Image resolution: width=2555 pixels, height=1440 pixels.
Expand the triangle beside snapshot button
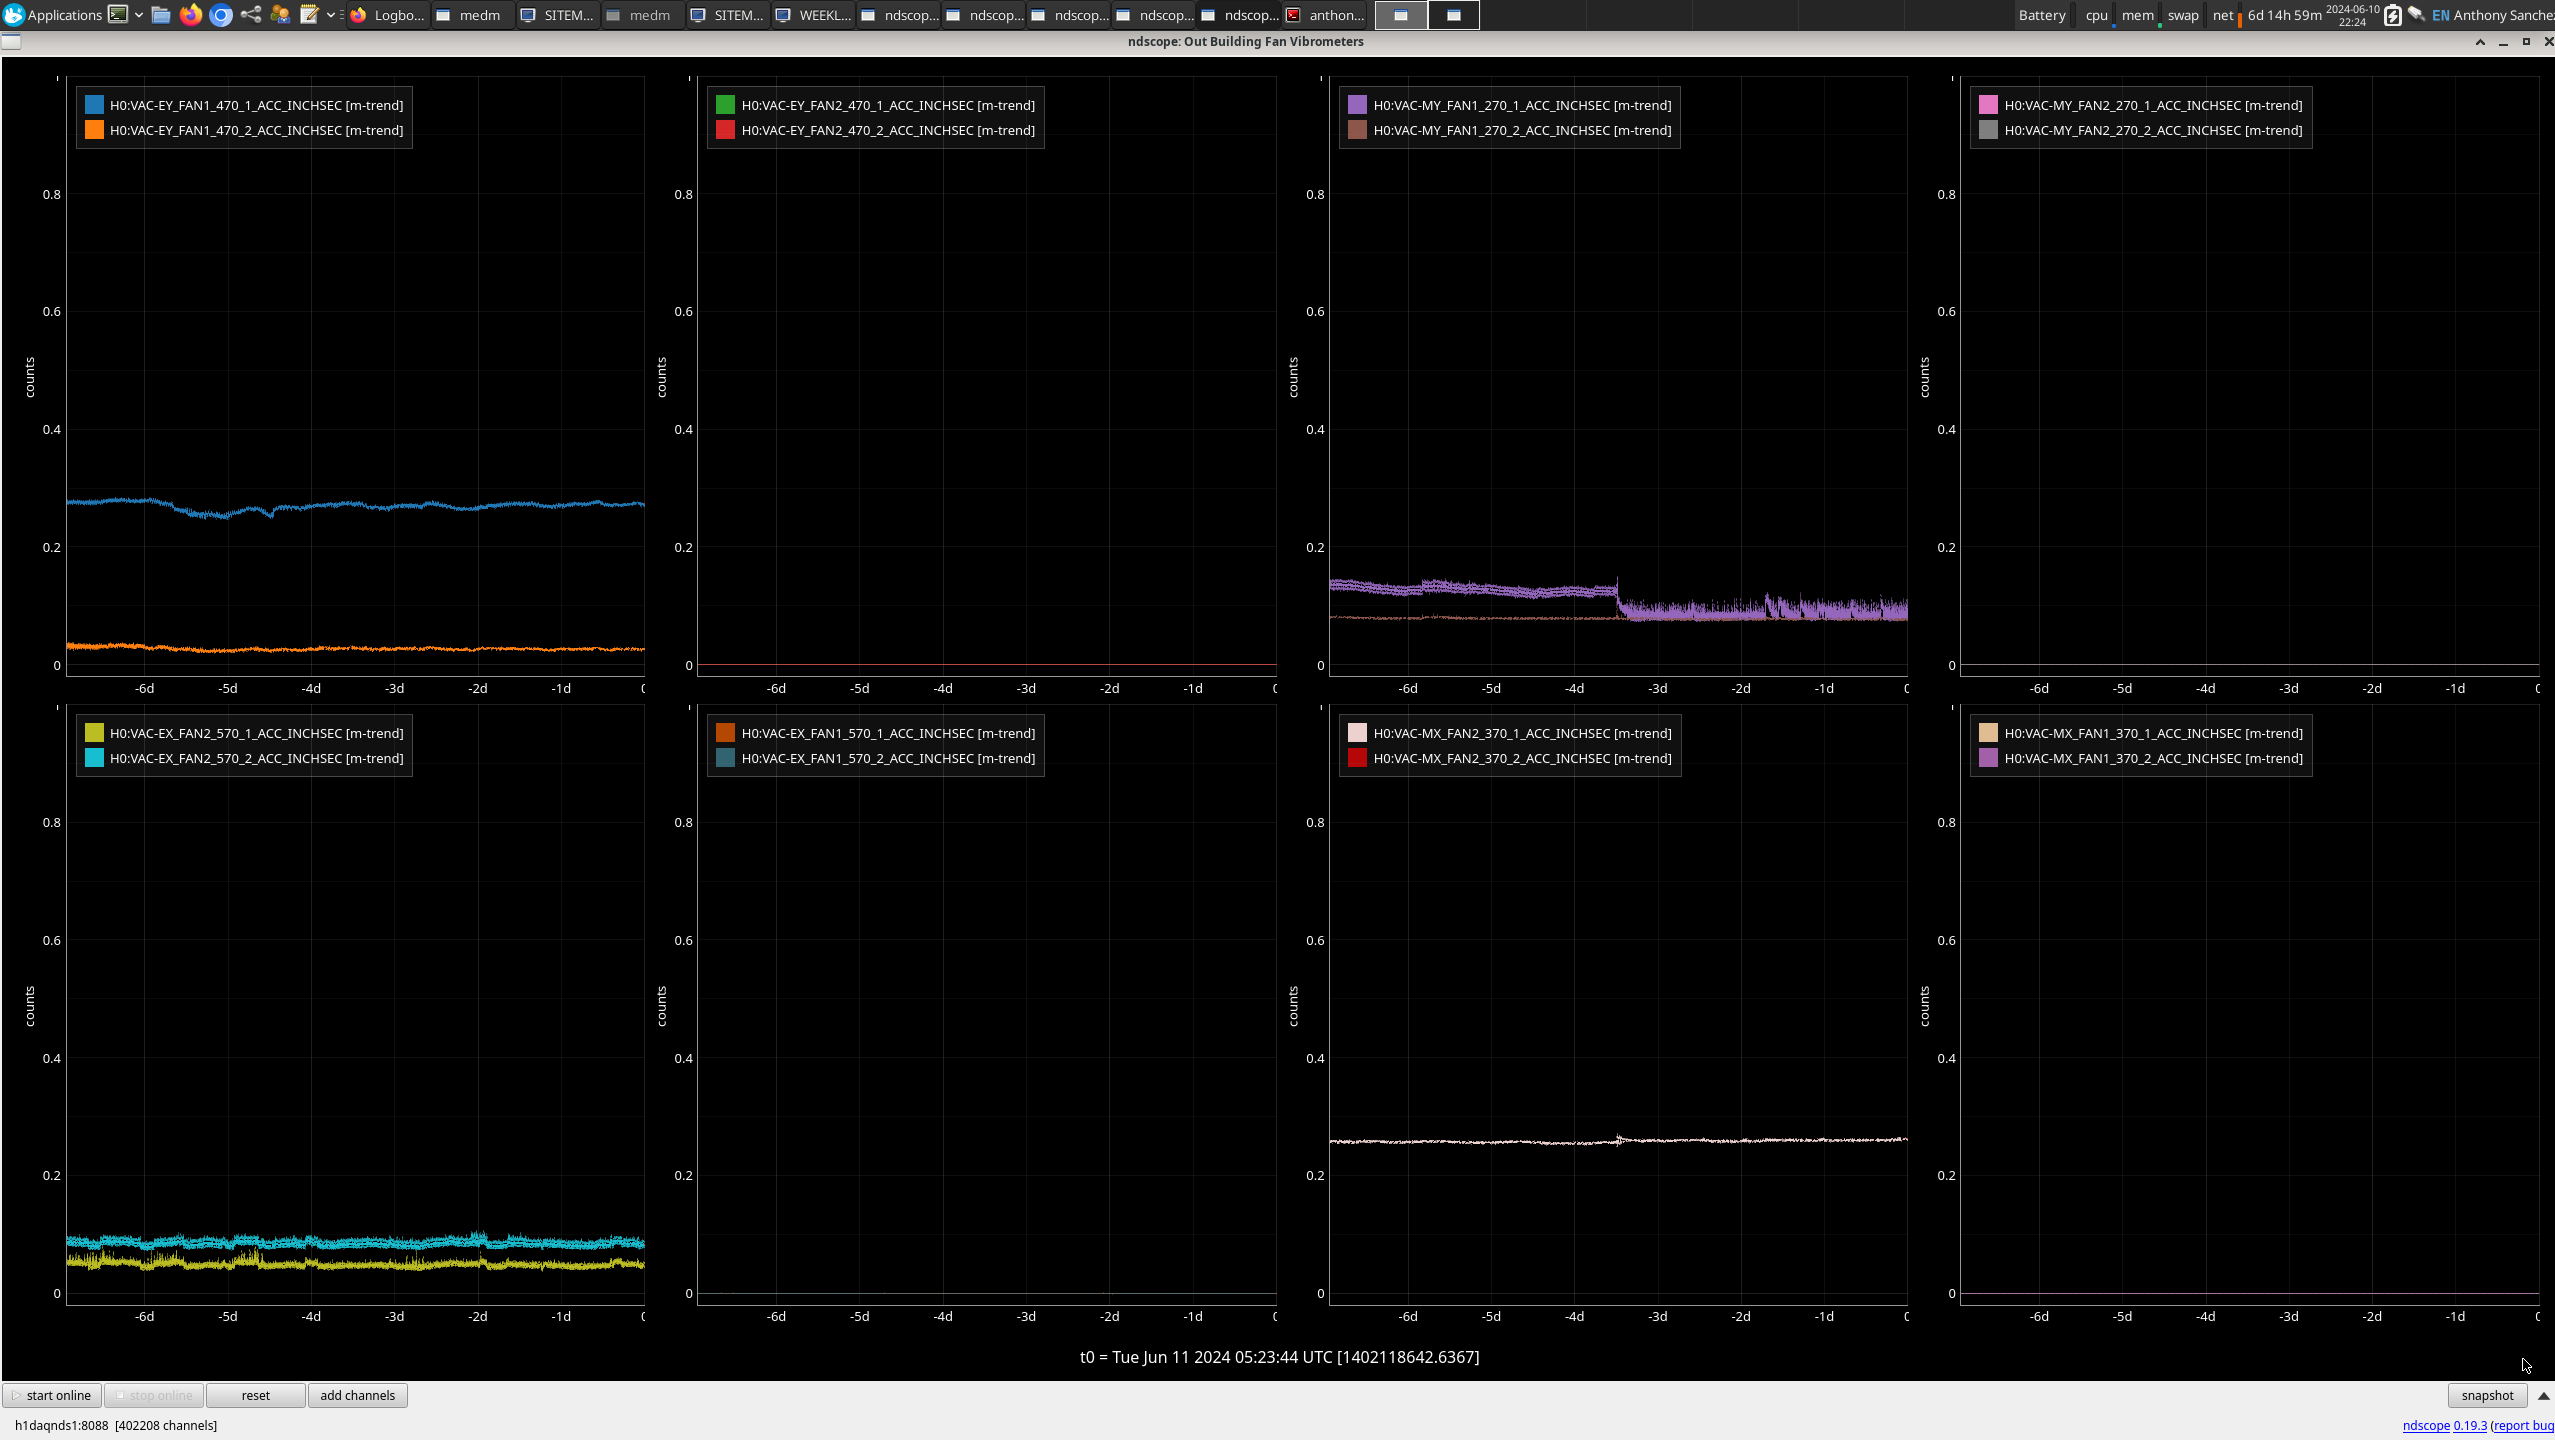(2544, 1396)
